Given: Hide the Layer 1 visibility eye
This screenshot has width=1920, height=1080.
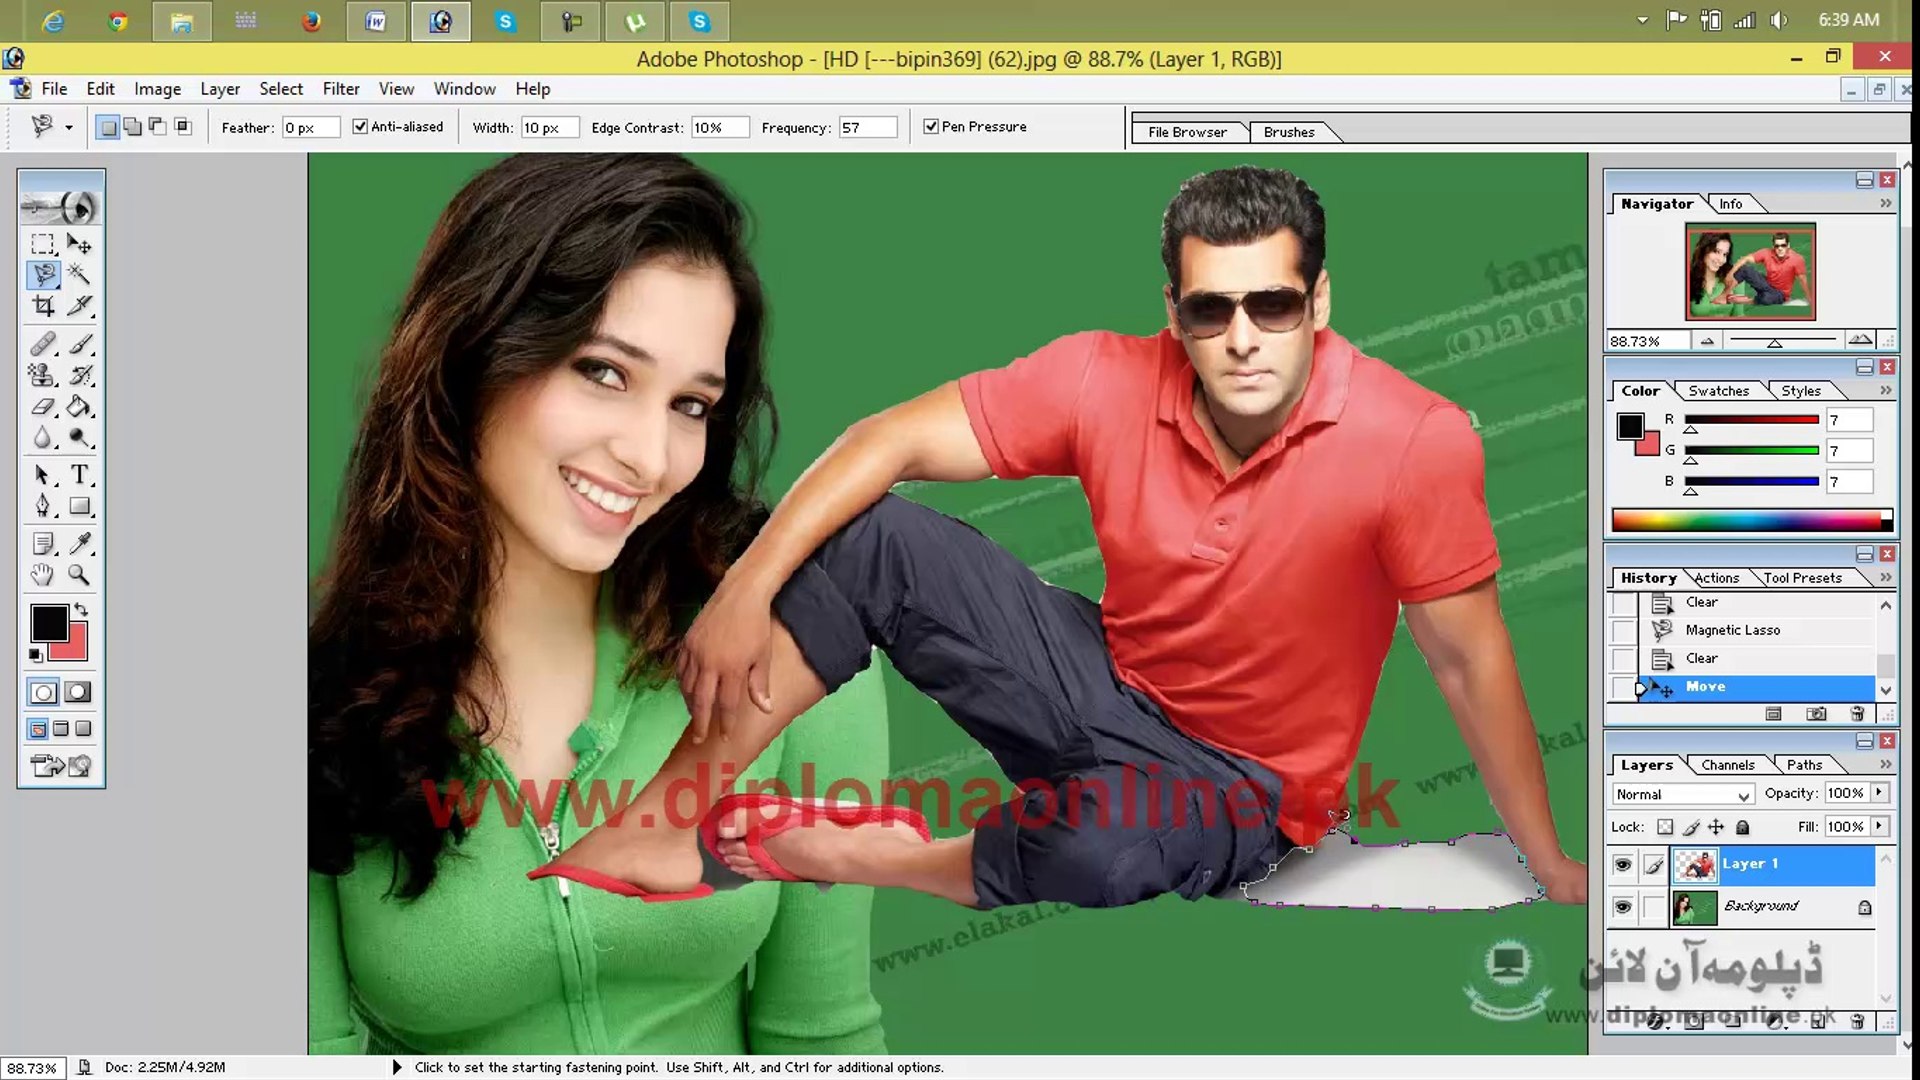Looking at the screenshot, I should coord(1622,865).
